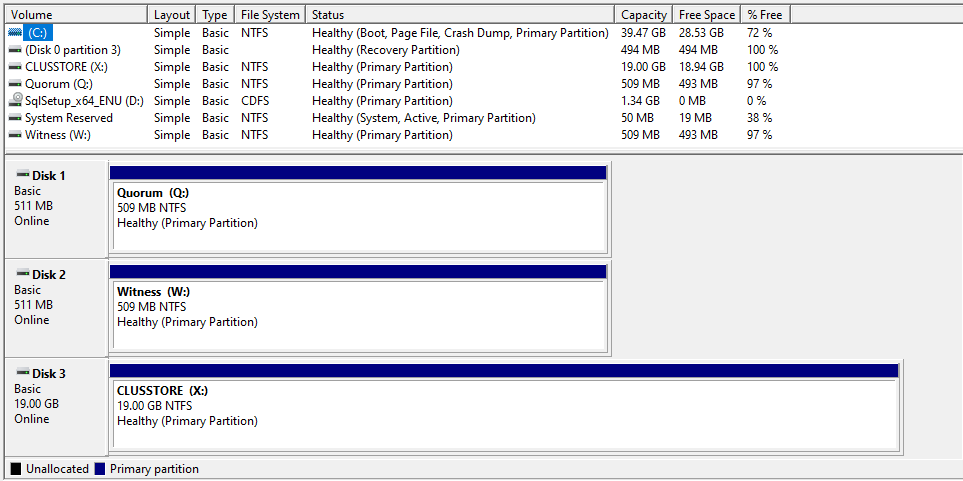Click the Healthy (Recovery Partition) status cell
This screenshot has width=963, height=481.
click(386, 50)
